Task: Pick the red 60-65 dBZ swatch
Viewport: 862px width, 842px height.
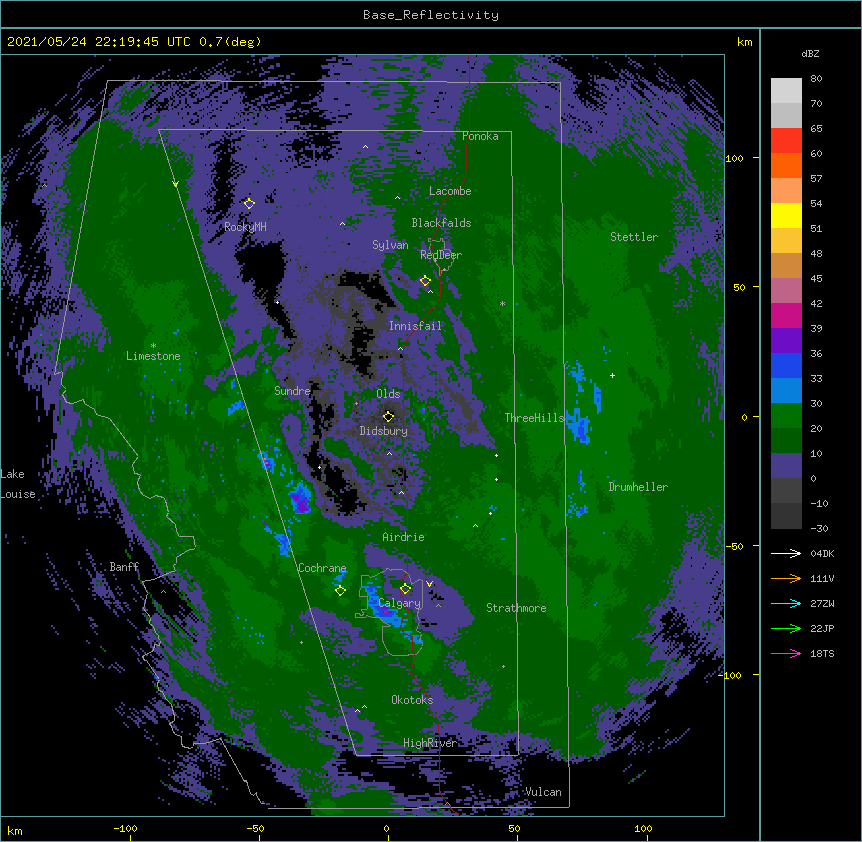Action: click(786, 141)
